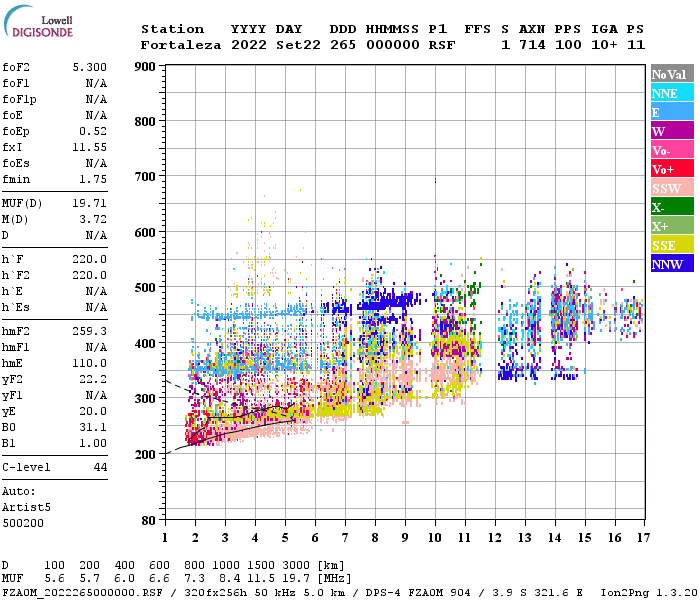
Task: Click the 900 km height axis label
Action: (145, 67)
